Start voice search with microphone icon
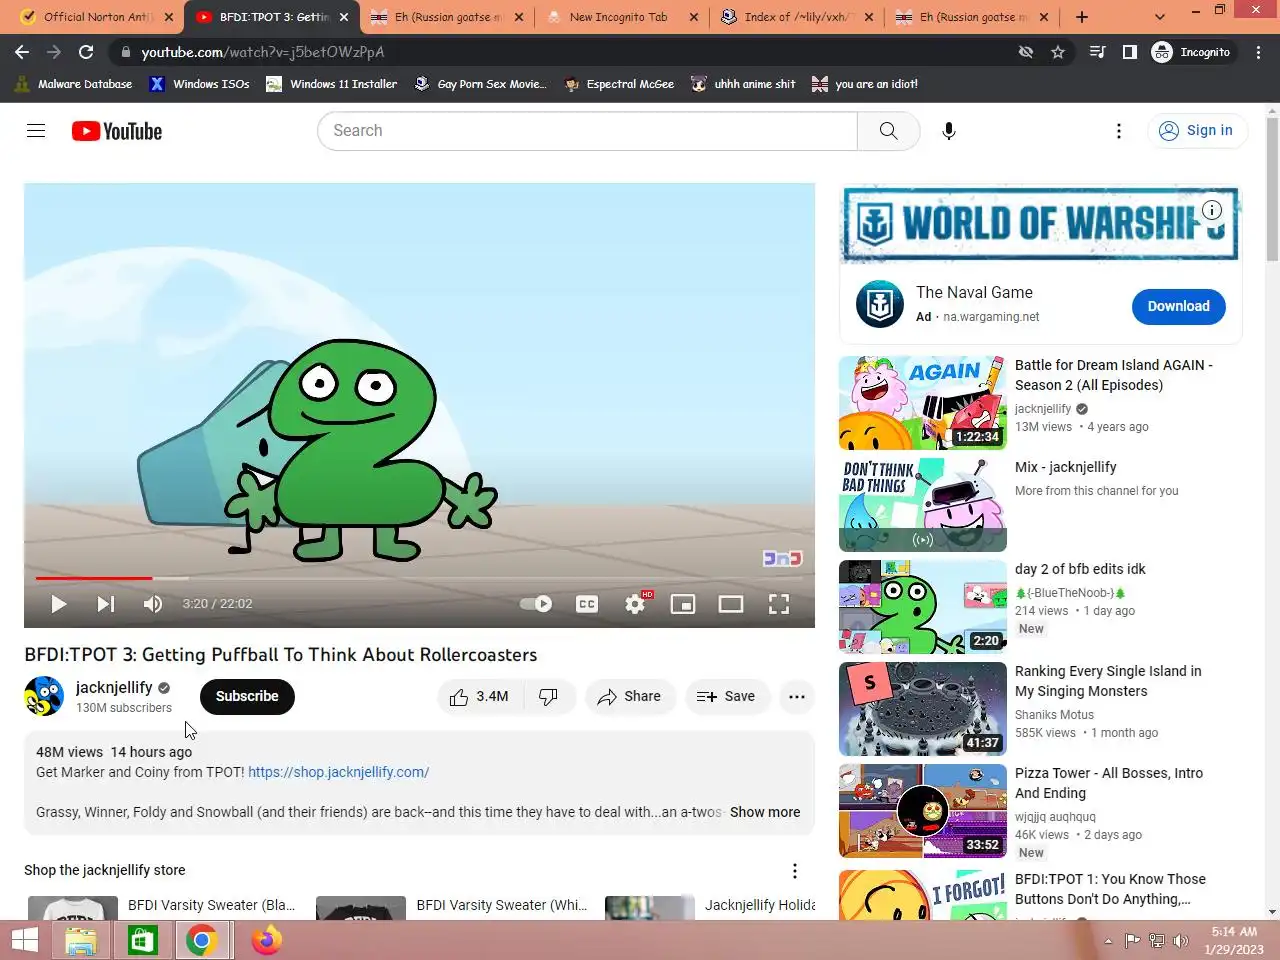This screenshot has height=960, width=1280. pyautogui.click(x=949, y=131)
